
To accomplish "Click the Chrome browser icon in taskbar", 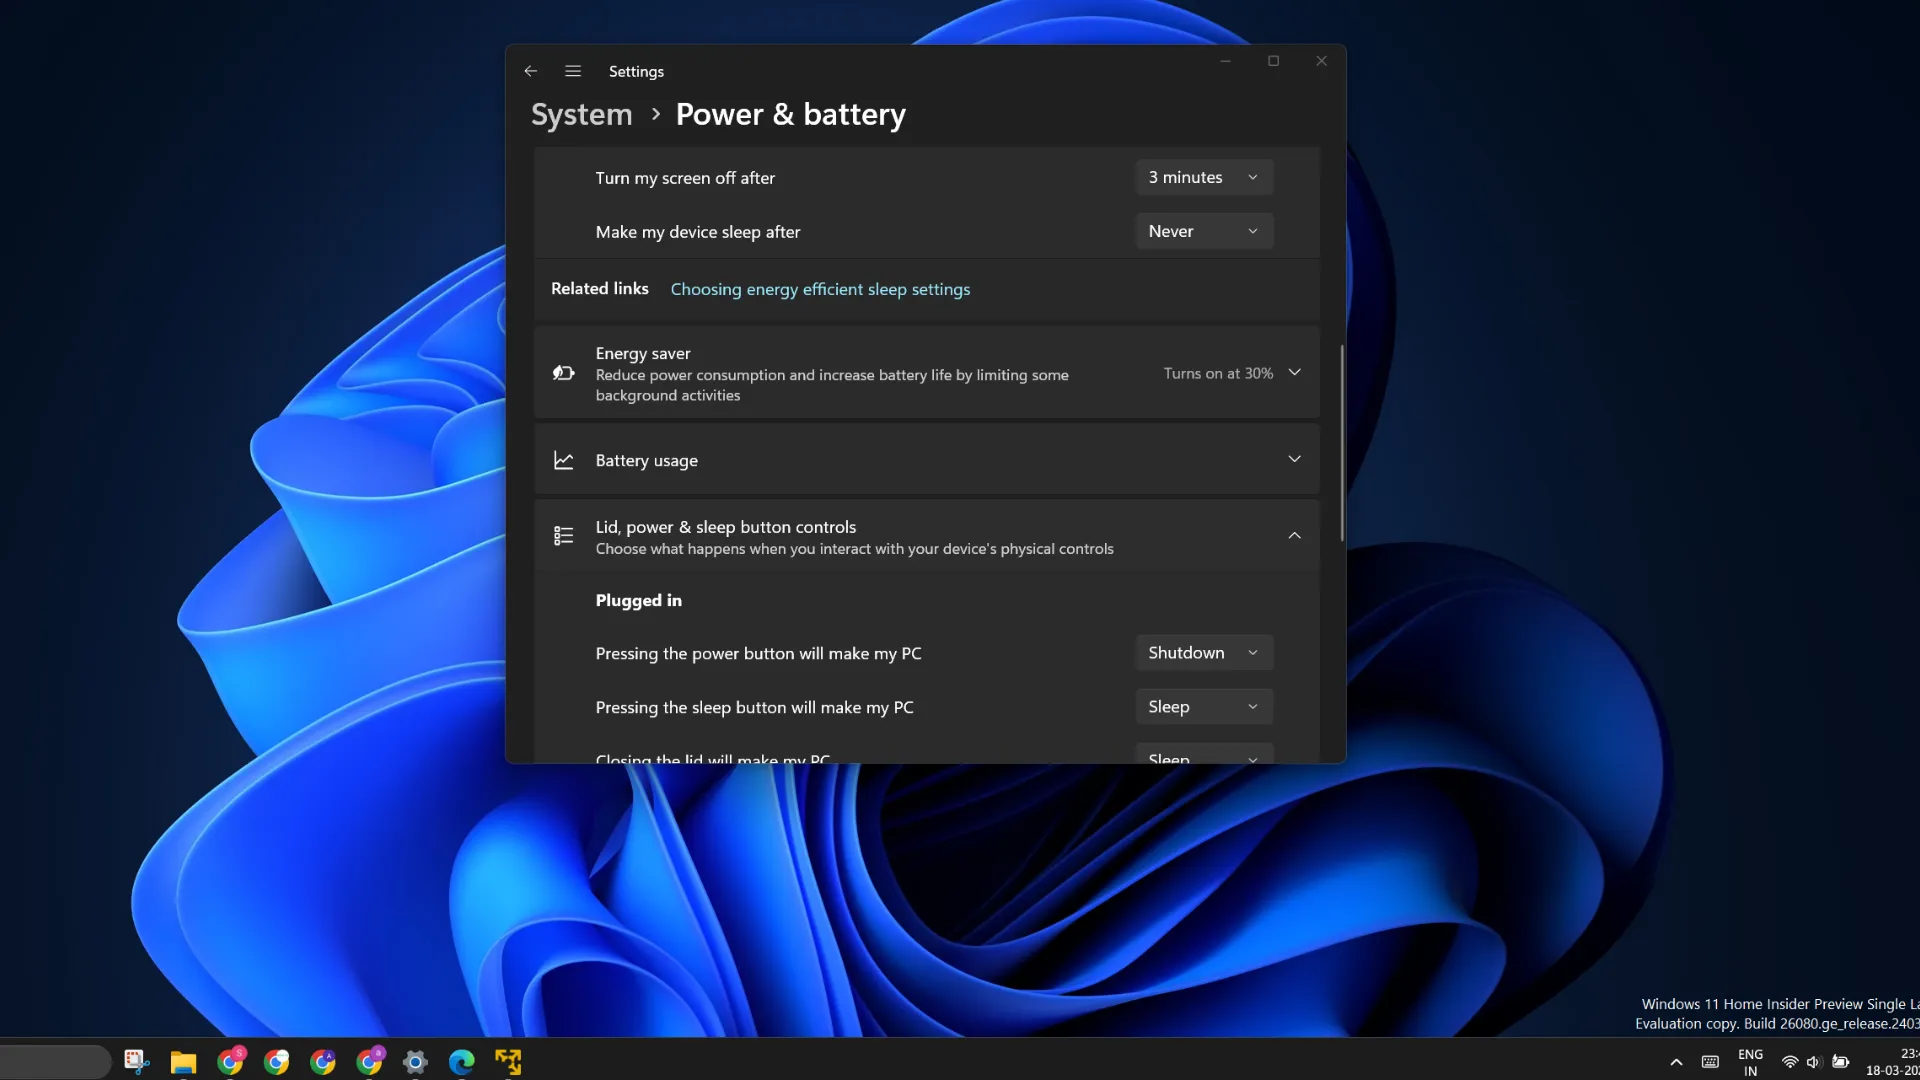I will (x=277, y=1060).
